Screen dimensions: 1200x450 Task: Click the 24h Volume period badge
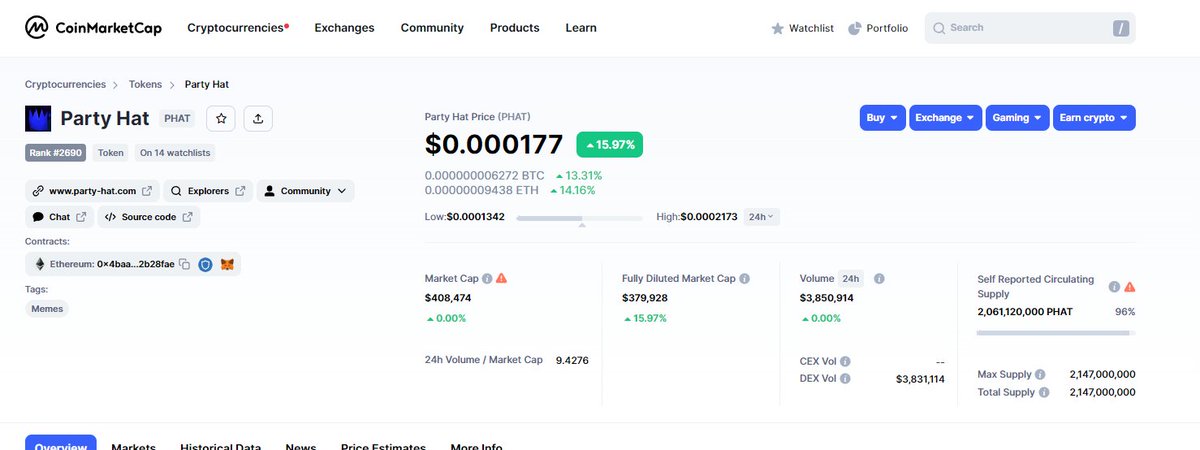point(851,279)
